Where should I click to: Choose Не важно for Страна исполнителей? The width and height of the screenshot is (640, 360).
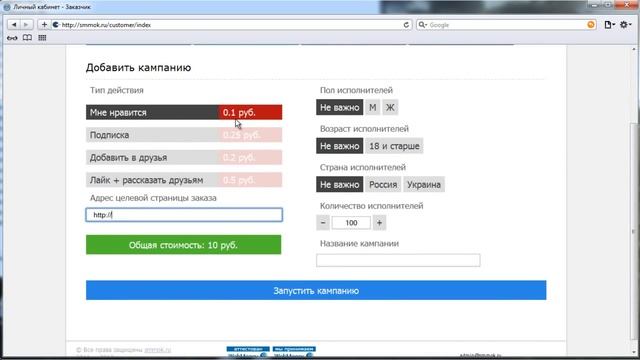click(x=340, y=184)
